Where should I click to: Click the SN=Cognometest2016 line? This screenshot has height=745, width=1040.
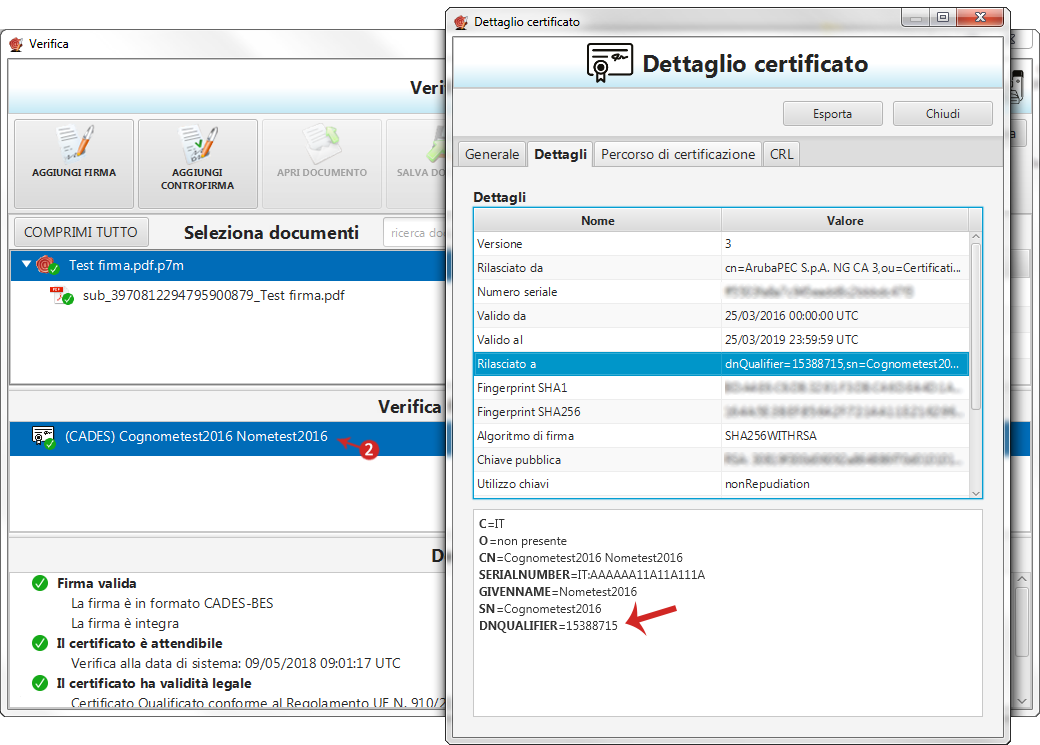(540, 608)
